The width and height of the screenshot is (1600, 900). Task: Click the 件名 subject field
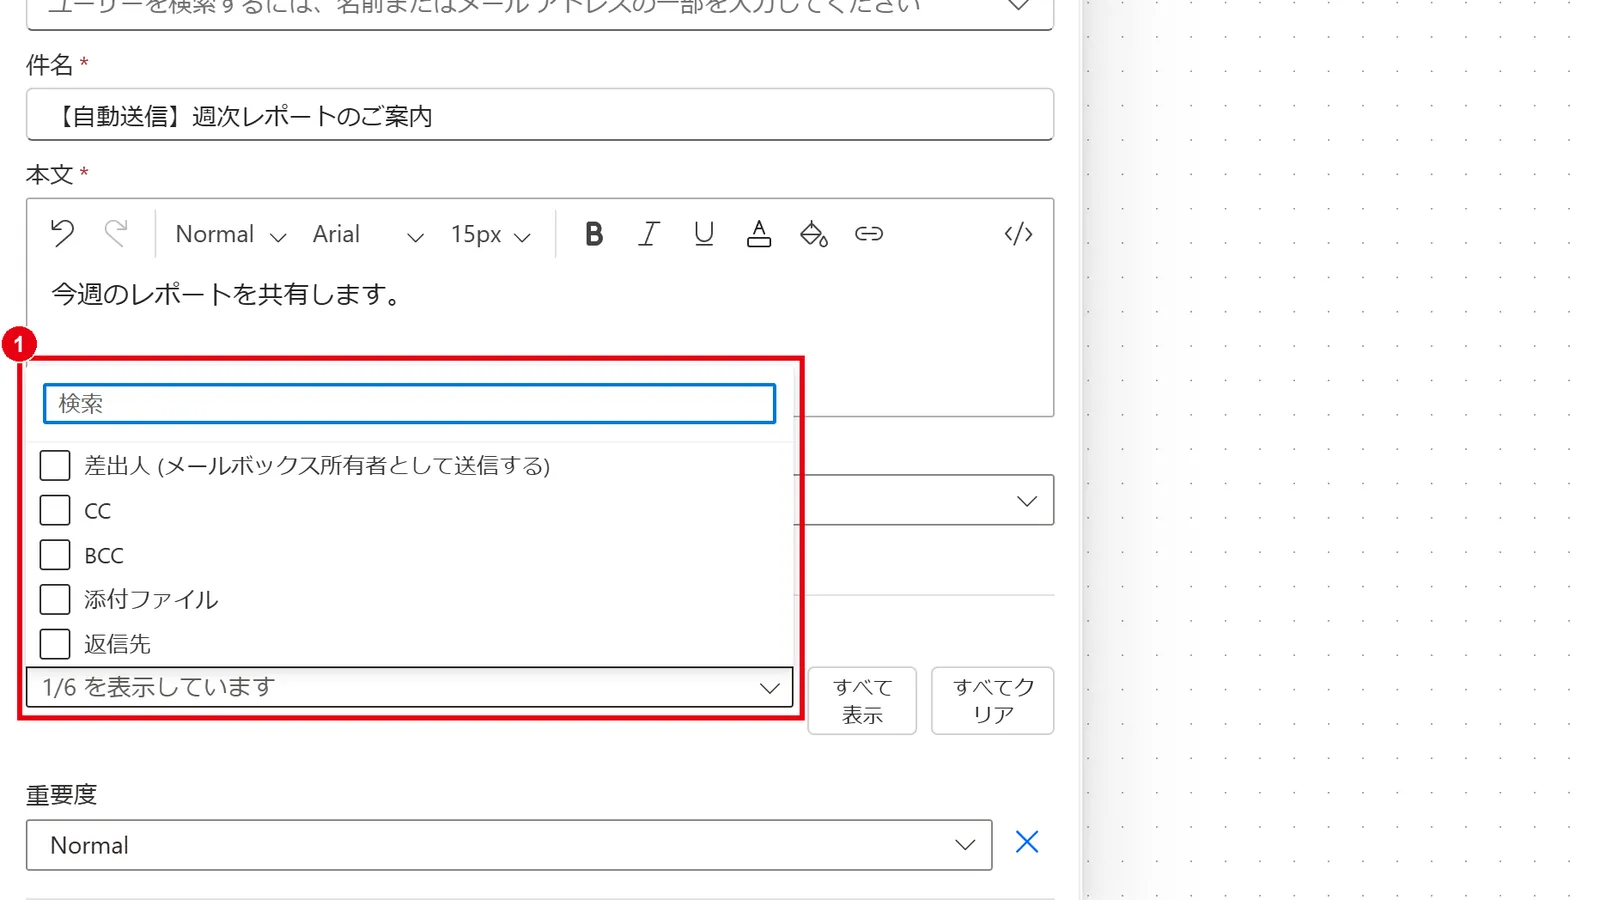tap(540, 115)
